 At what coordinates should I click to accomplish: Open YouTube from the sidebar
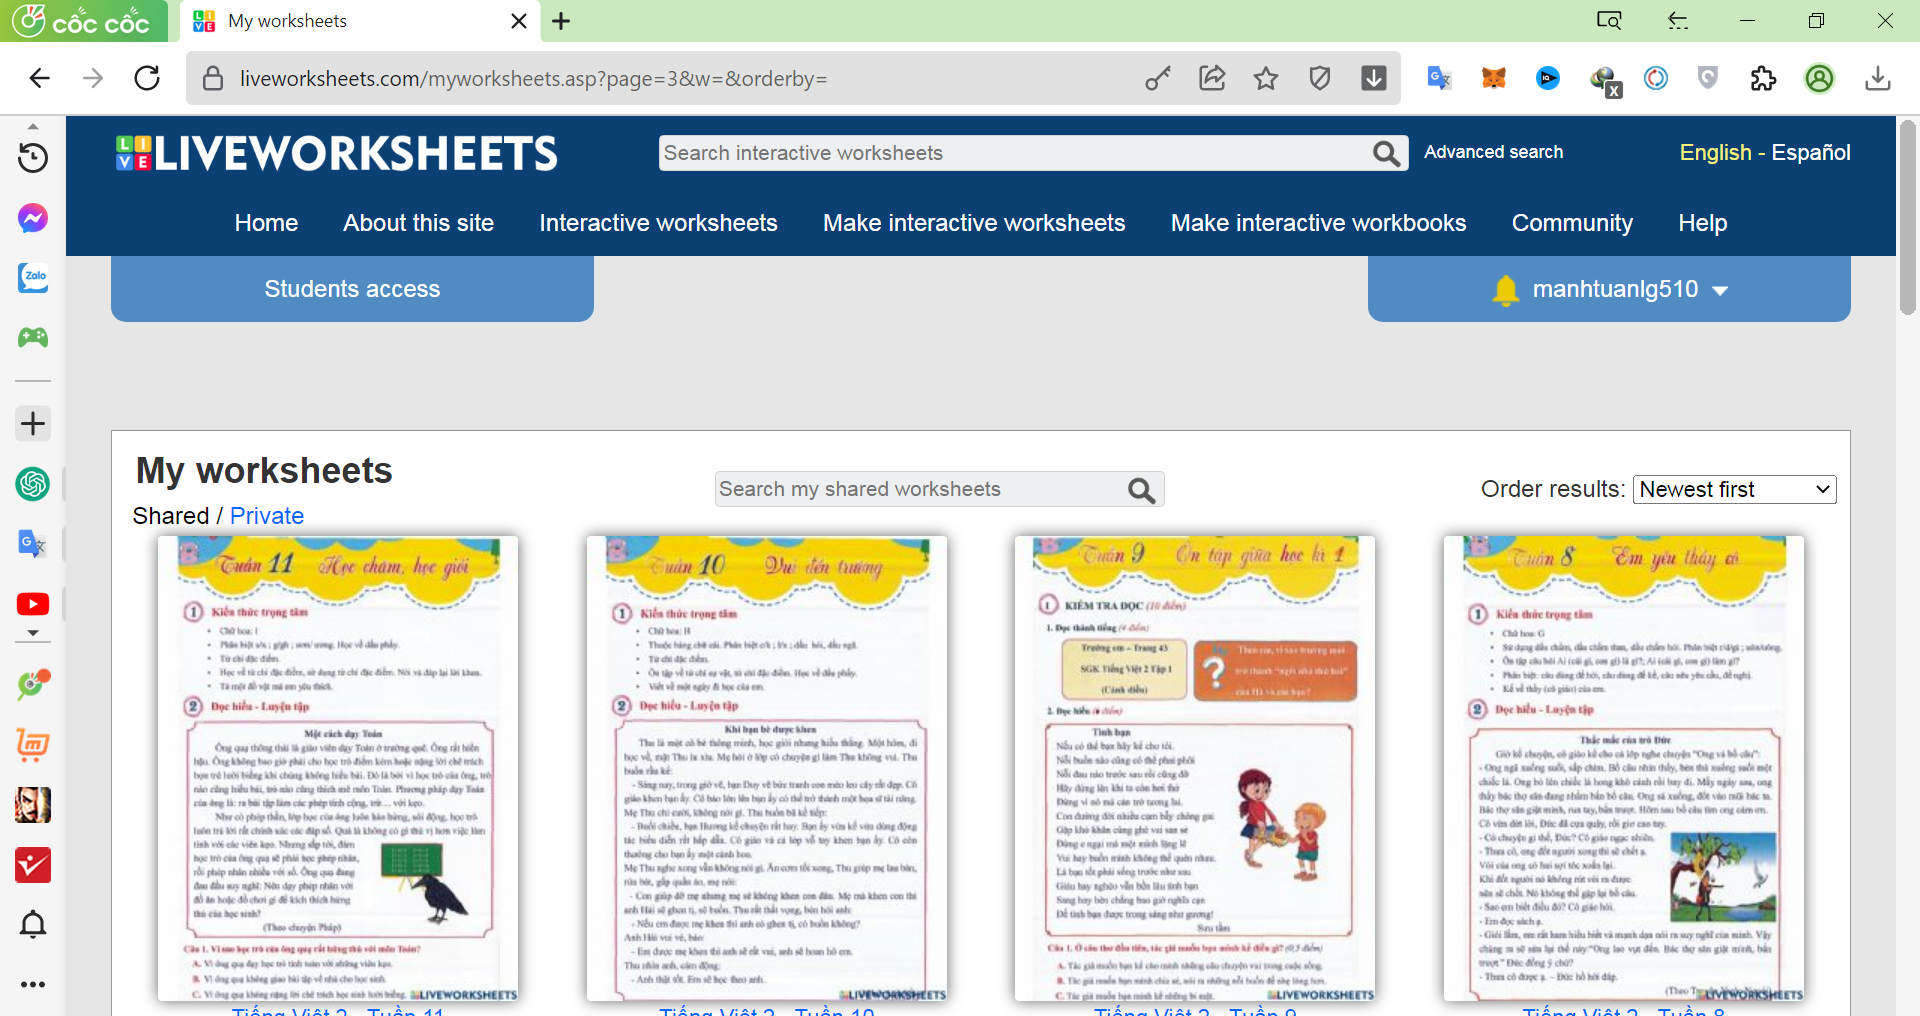pyautogui.click(x=33, y=604)
